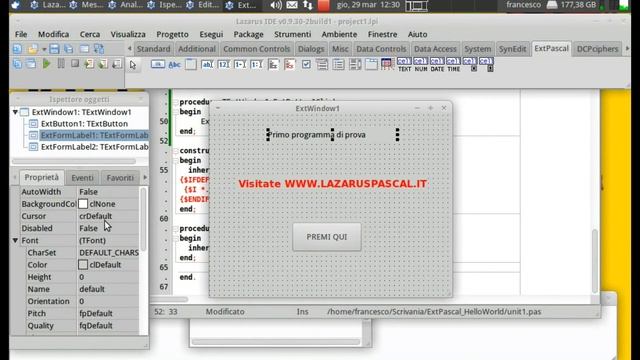Click the Toggle Form/Unit icon
640x360 pixels.
click(99, 49)
